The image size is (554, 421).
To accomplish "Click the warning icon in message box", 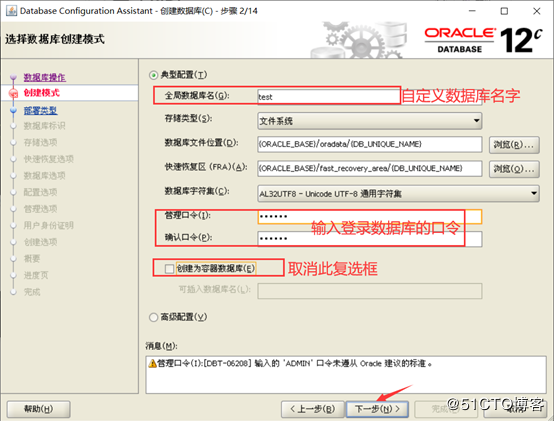I will coord(153,363).
